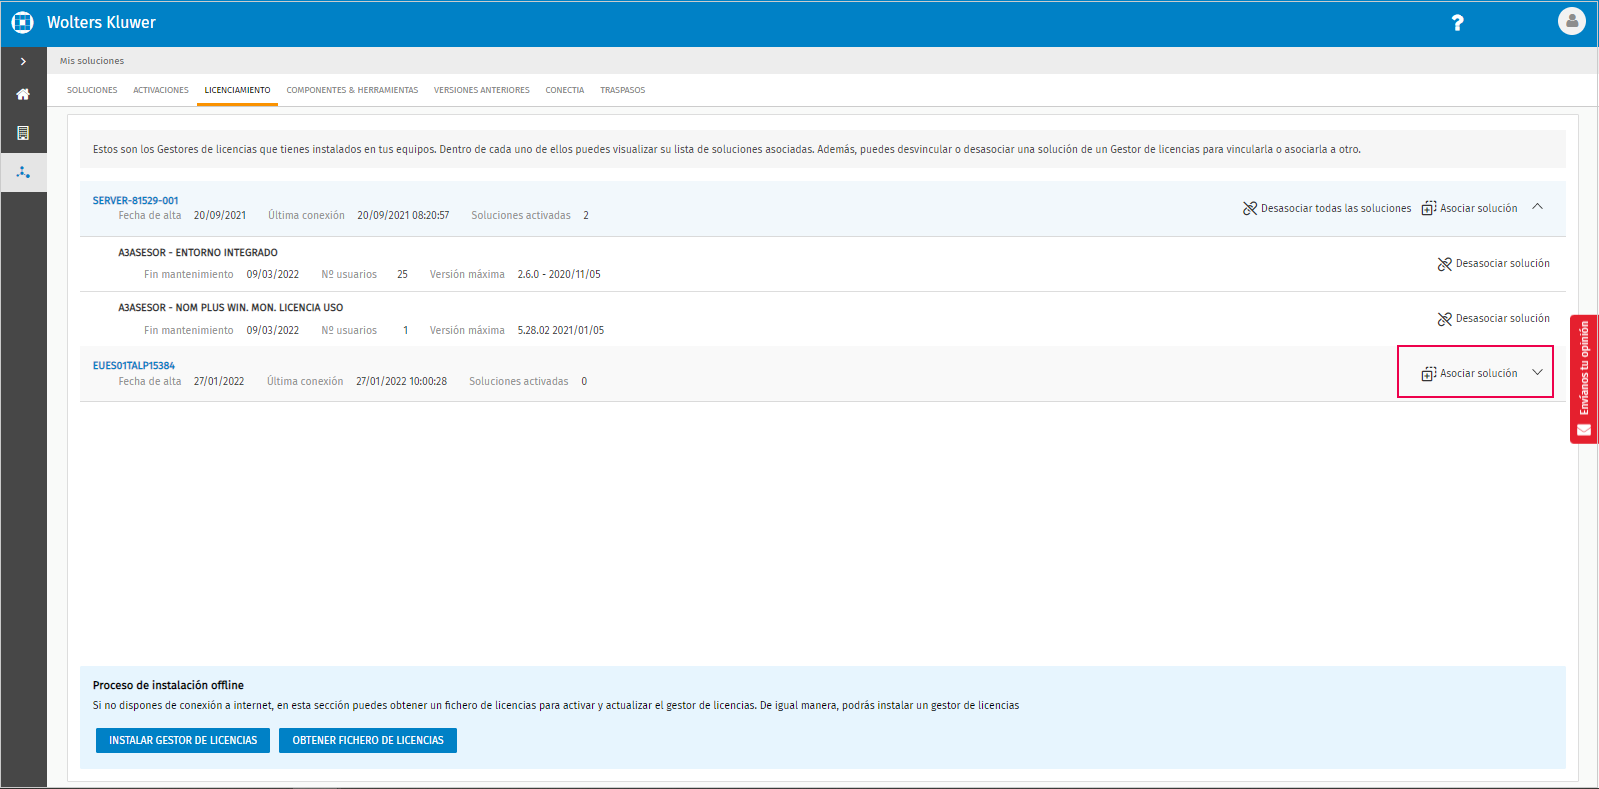
Task: Click the envelope icon on feedback tab
Action: point(1584,430)
